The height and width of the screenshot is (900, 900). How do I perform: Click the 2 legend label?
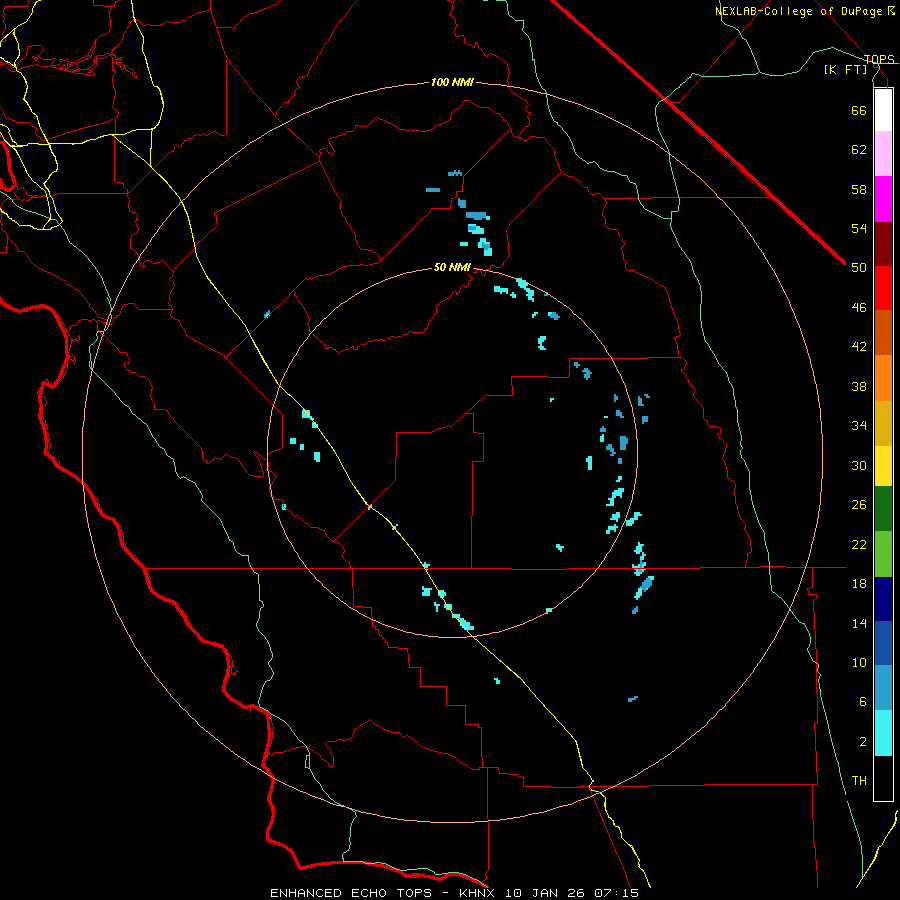863,741
